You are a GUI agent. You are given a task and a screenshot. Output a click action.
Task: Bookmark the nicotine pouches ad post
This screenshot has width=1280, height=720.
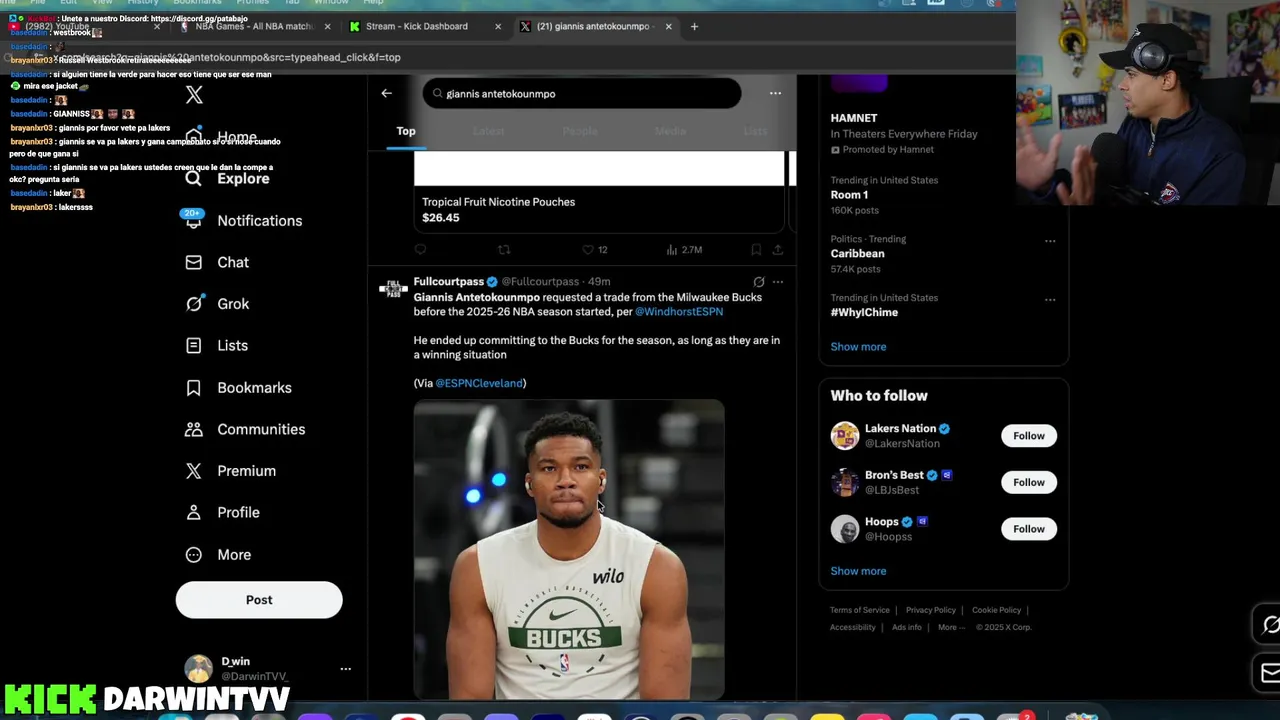756,250
